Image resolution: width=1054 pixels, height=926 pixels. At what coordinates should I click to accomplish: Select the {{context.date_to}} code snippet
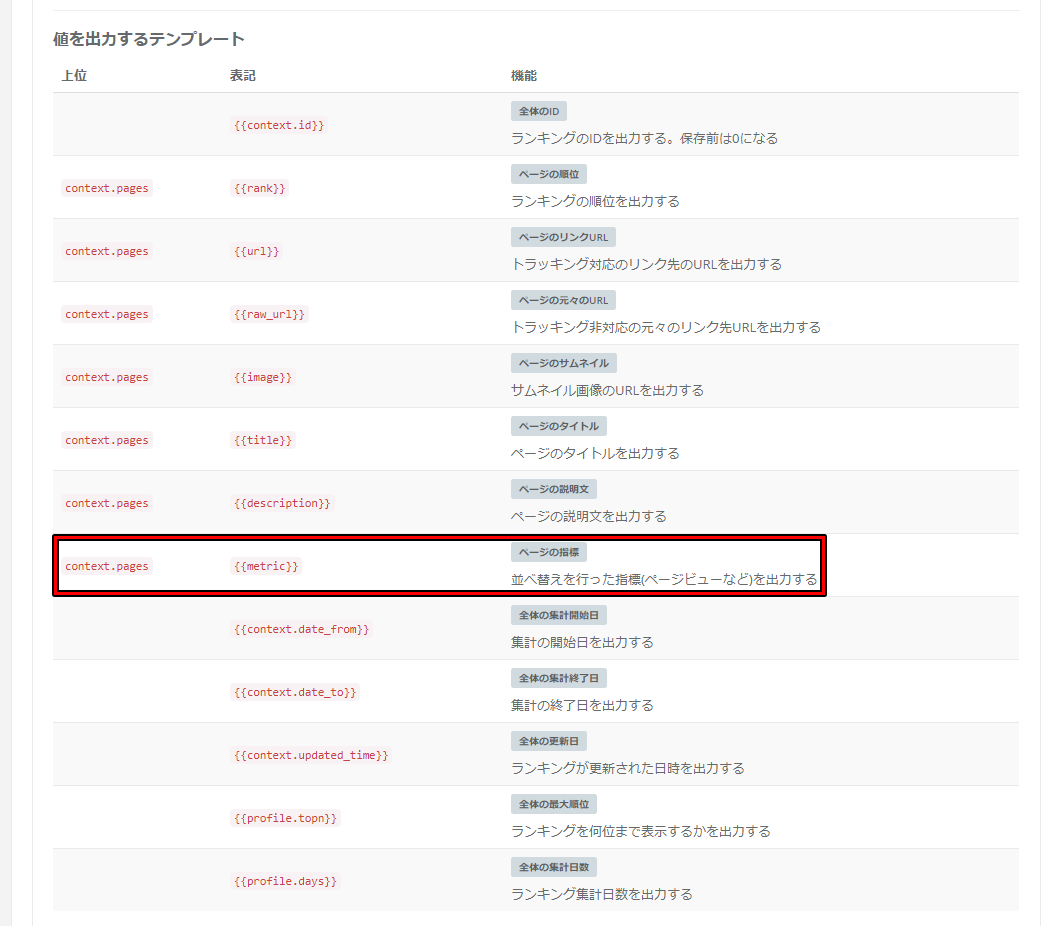pos(295,693)
